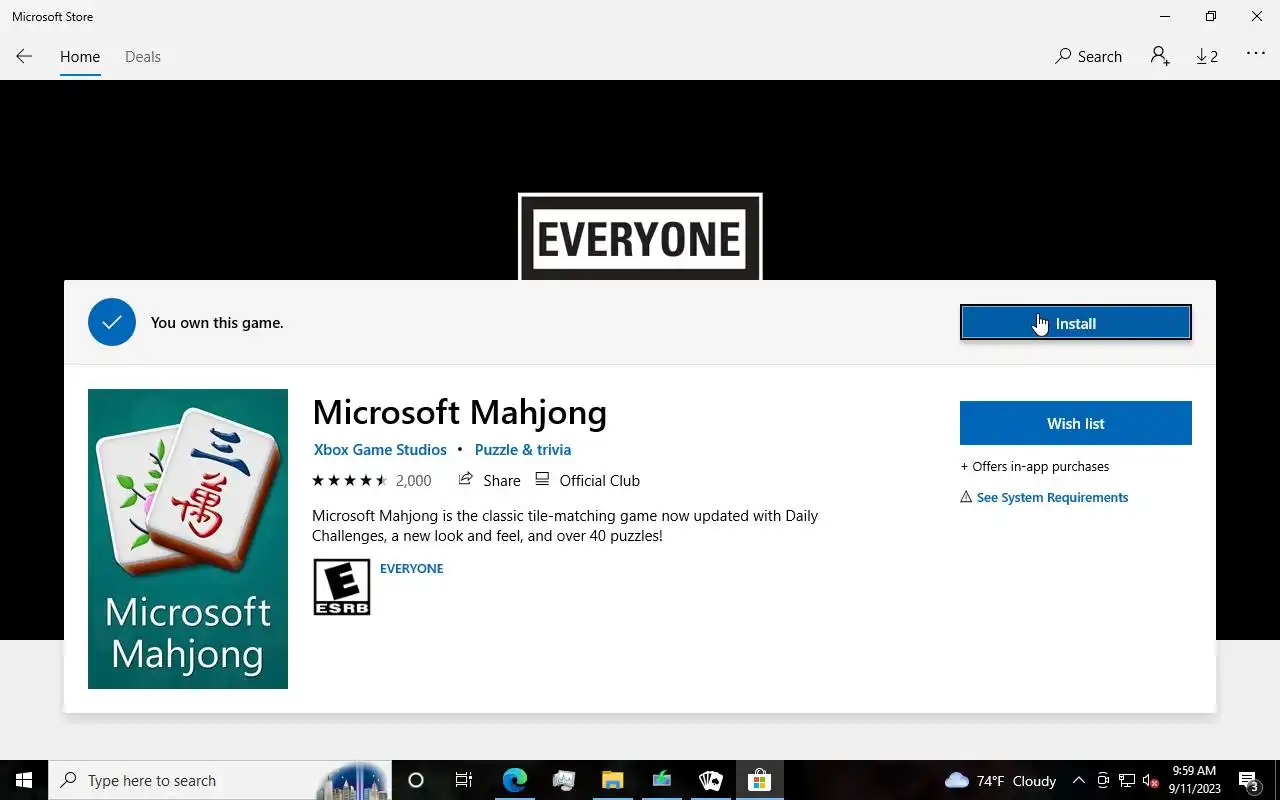Open the Windows Start menu
This screenshot has height=800, width=1280.
pos(24,780)
